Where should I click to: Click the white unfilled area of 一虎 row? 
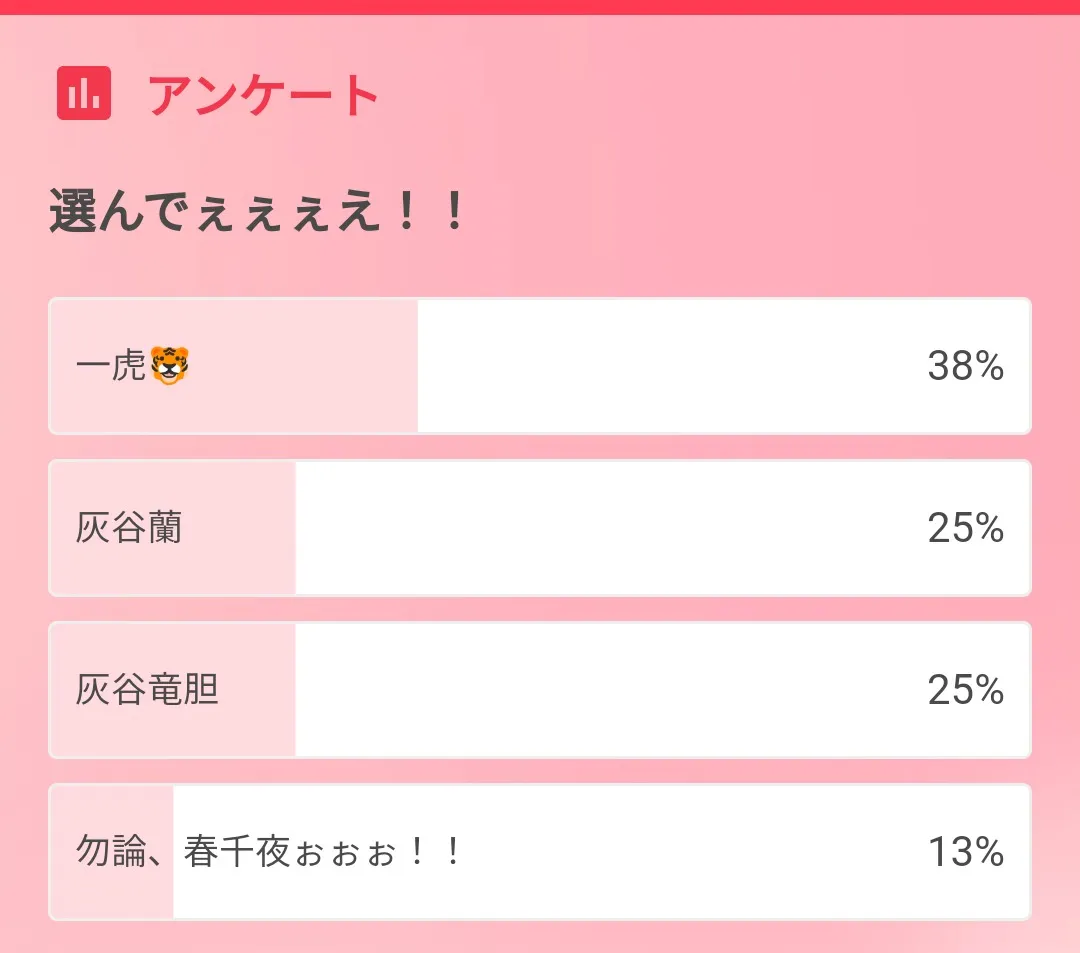[x=660, y=366]
